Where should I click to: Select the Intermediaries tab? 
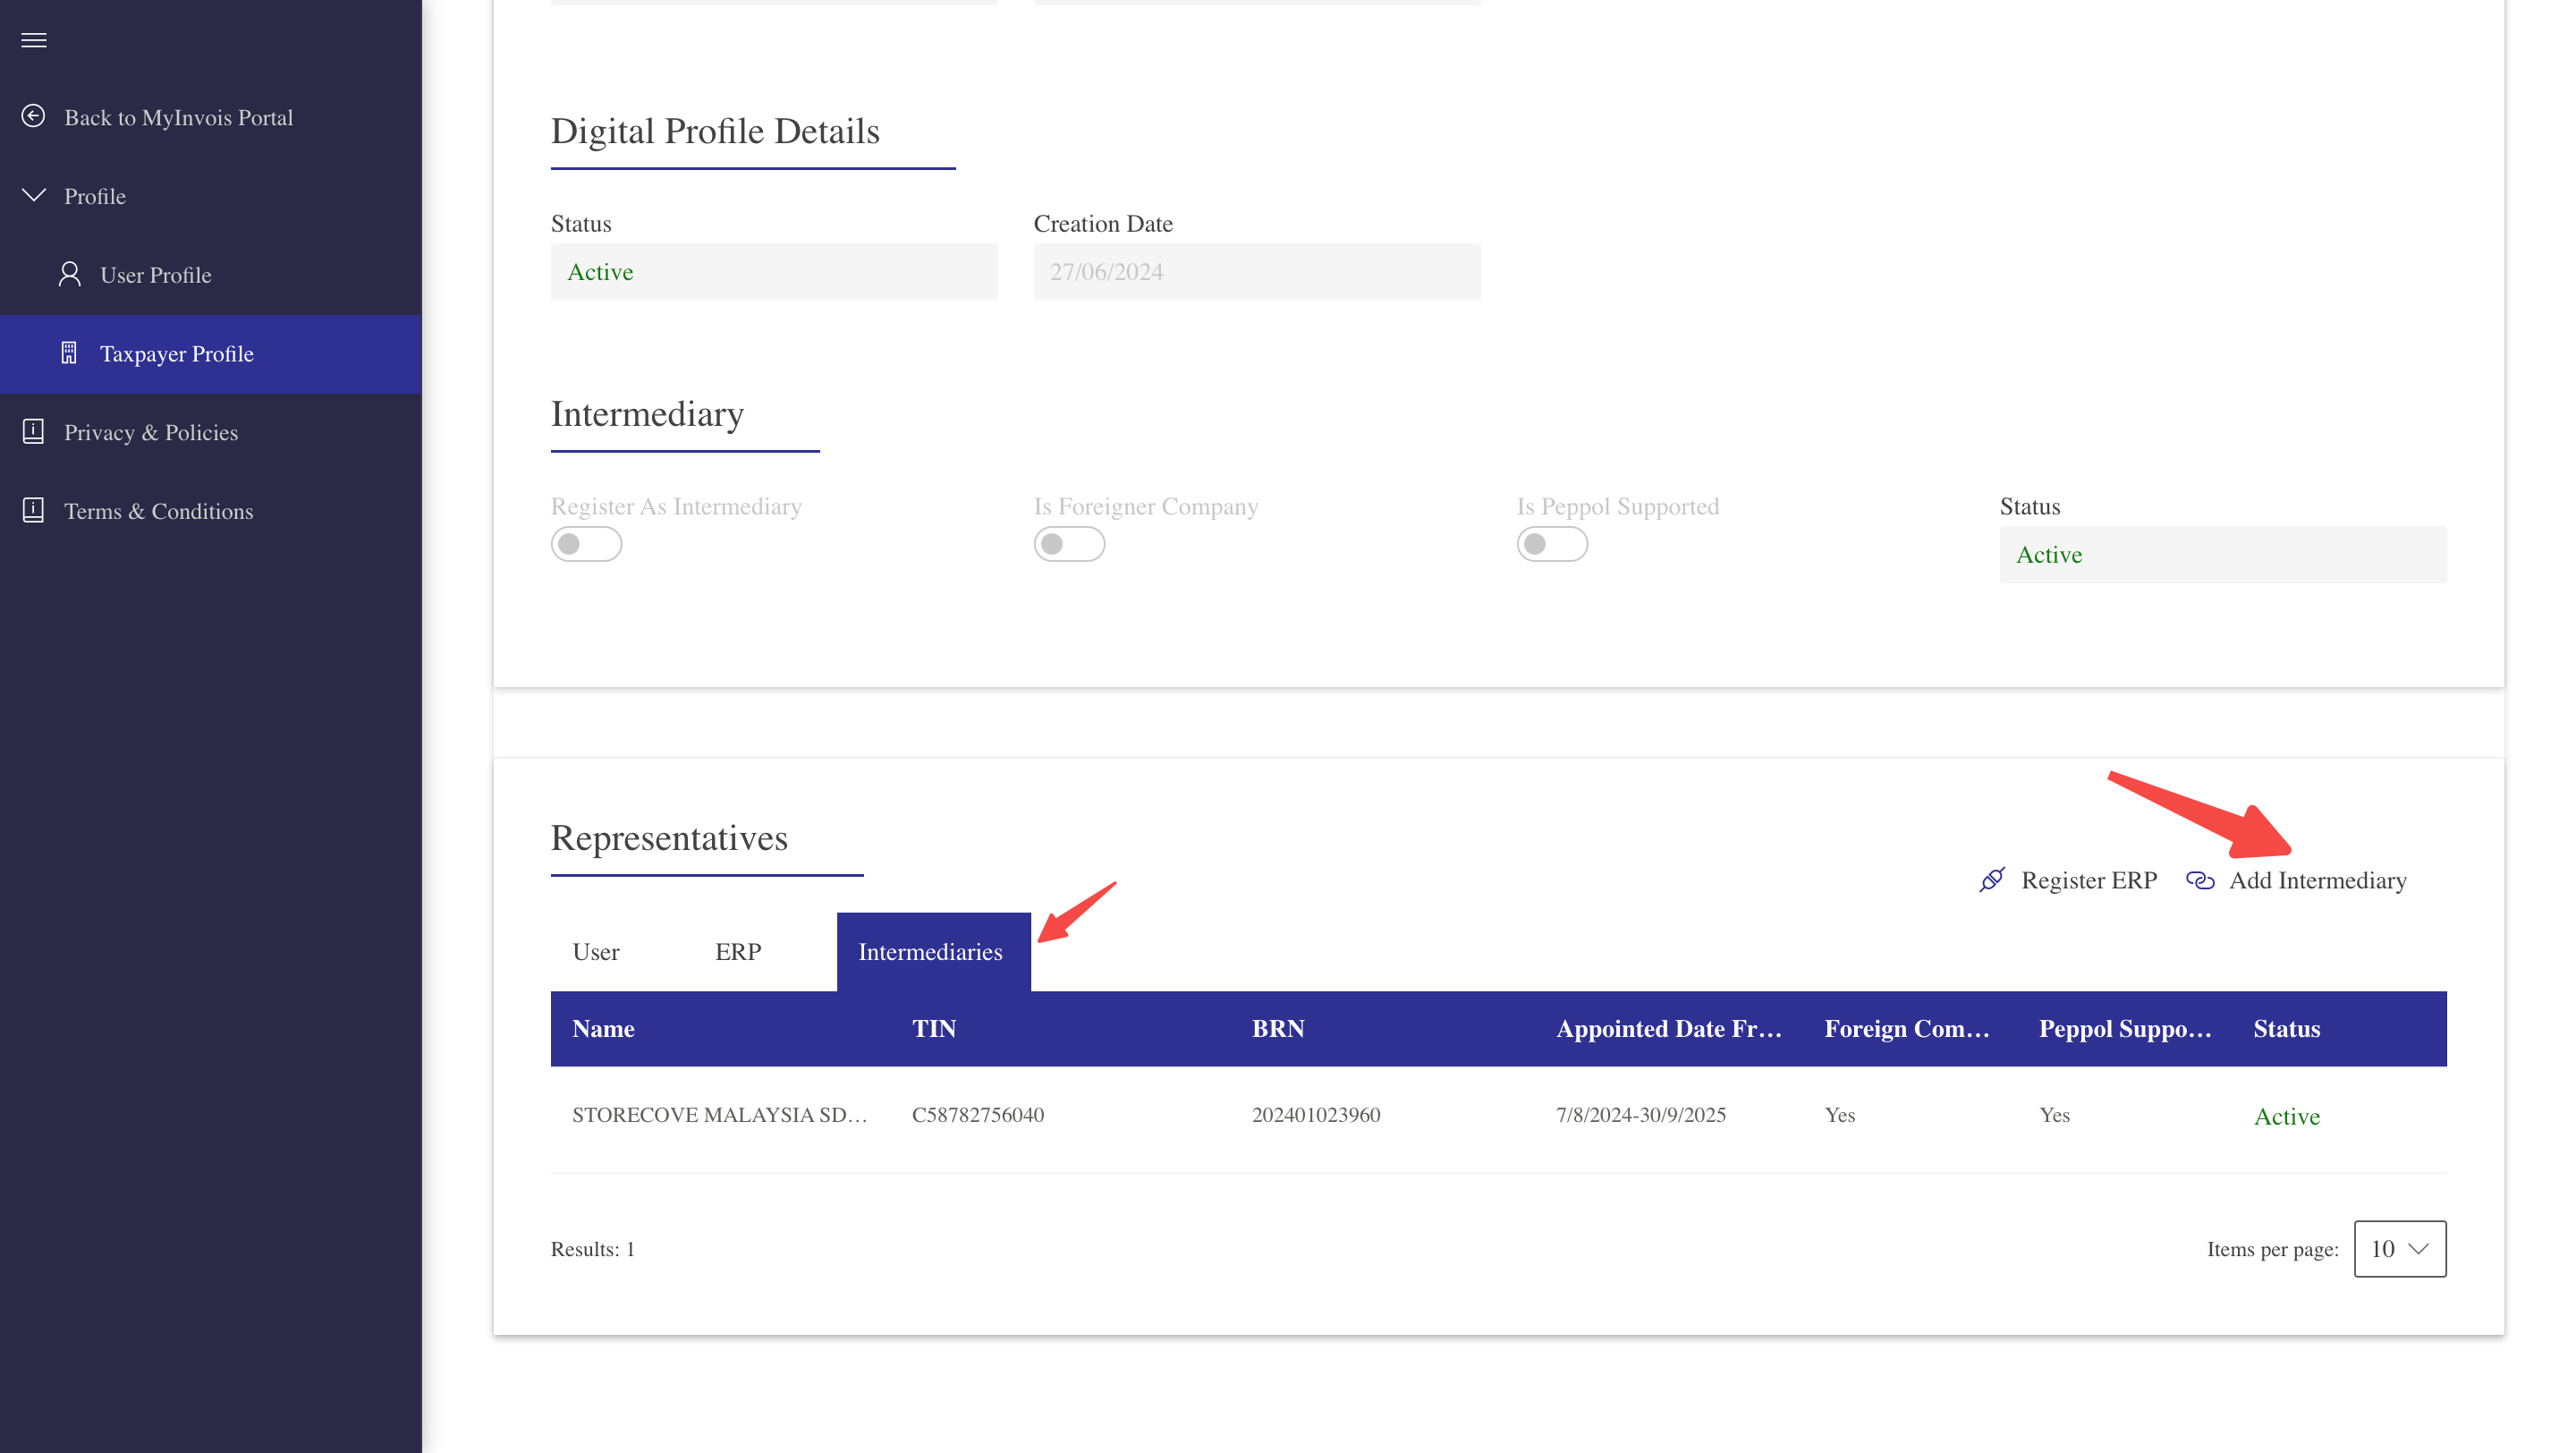coord(930,952)
